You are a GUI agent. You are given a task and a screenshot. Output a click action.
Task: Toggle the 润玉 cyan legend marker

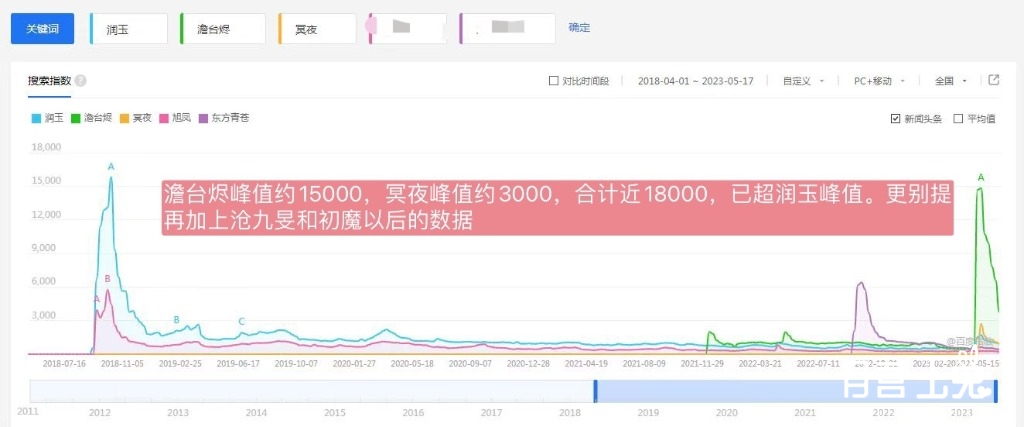click(x=36, y=118)
